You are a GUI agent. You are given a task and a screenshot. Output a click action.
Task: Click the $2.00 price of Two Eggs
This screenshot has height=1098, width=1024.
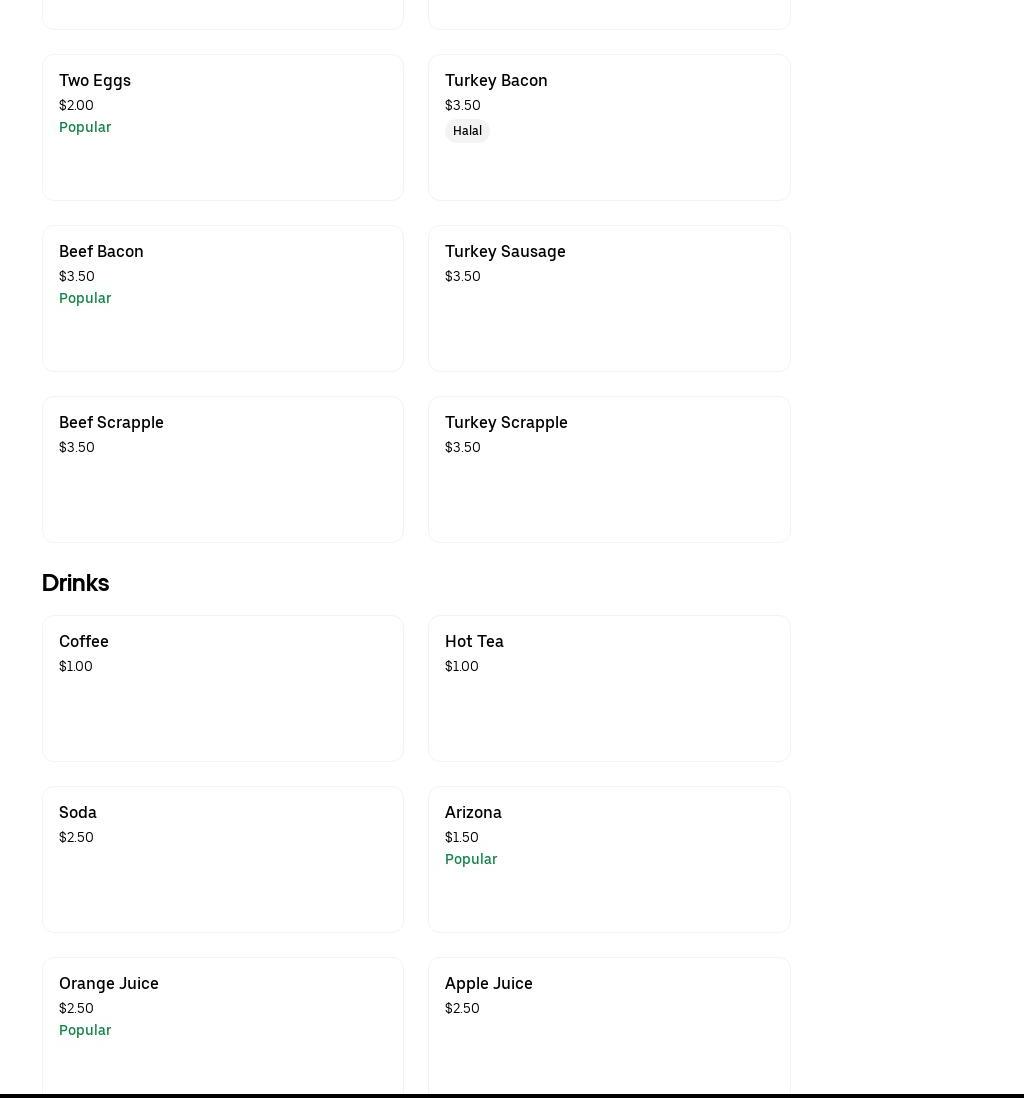(76, 105)
